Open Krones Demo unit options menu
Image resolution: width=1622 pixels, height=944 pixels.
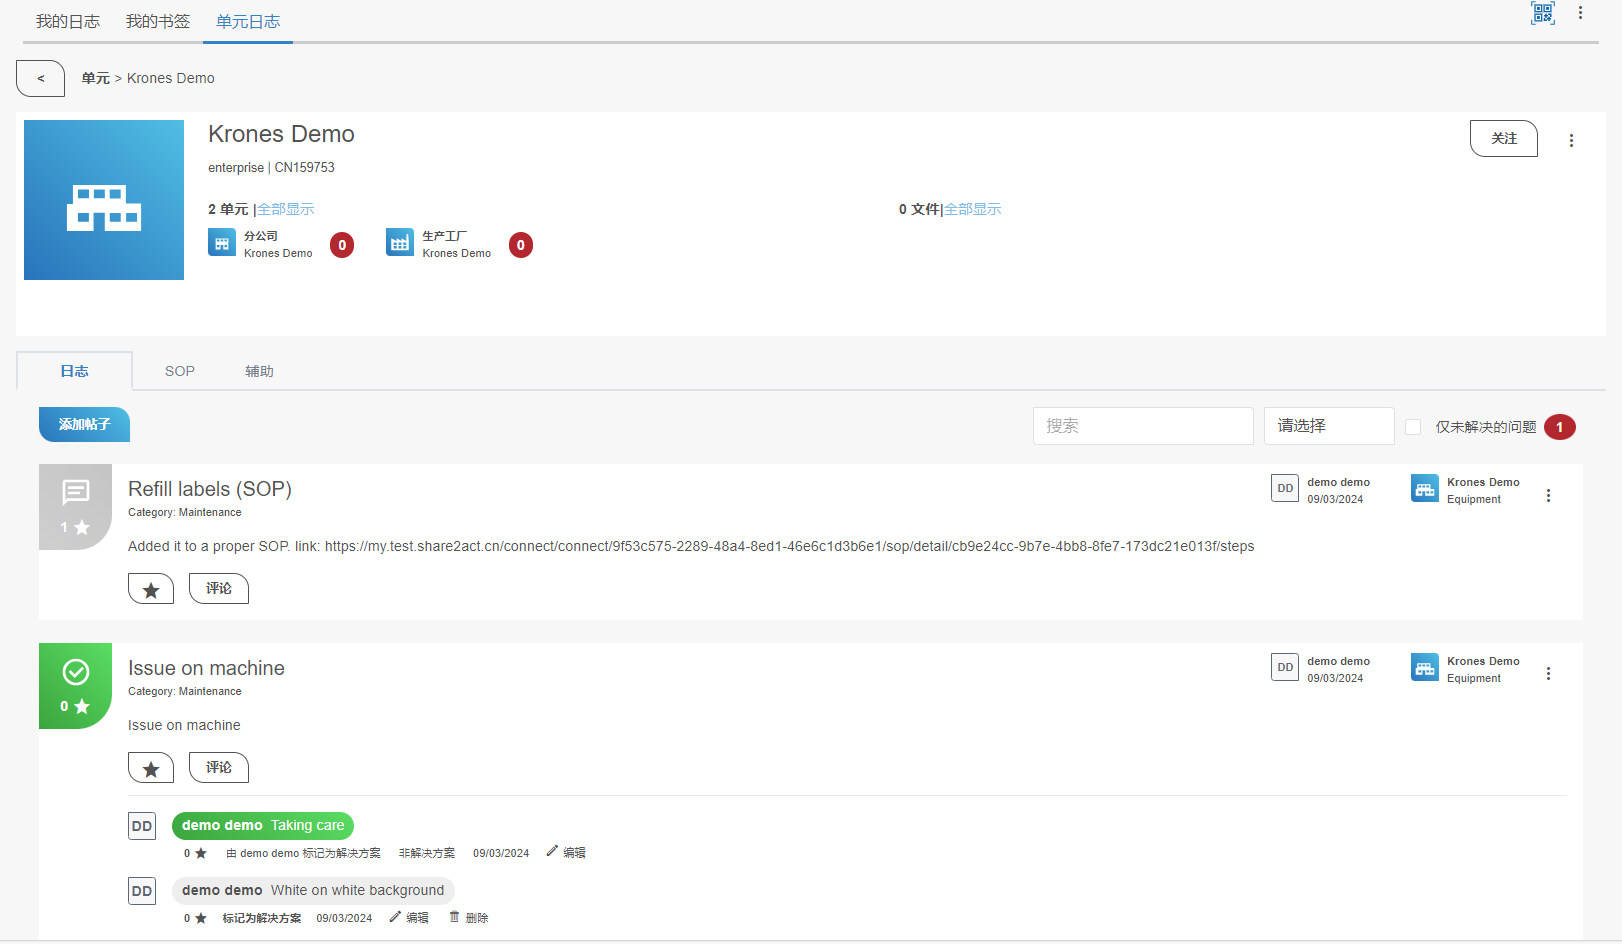(x=1571, y=141)
